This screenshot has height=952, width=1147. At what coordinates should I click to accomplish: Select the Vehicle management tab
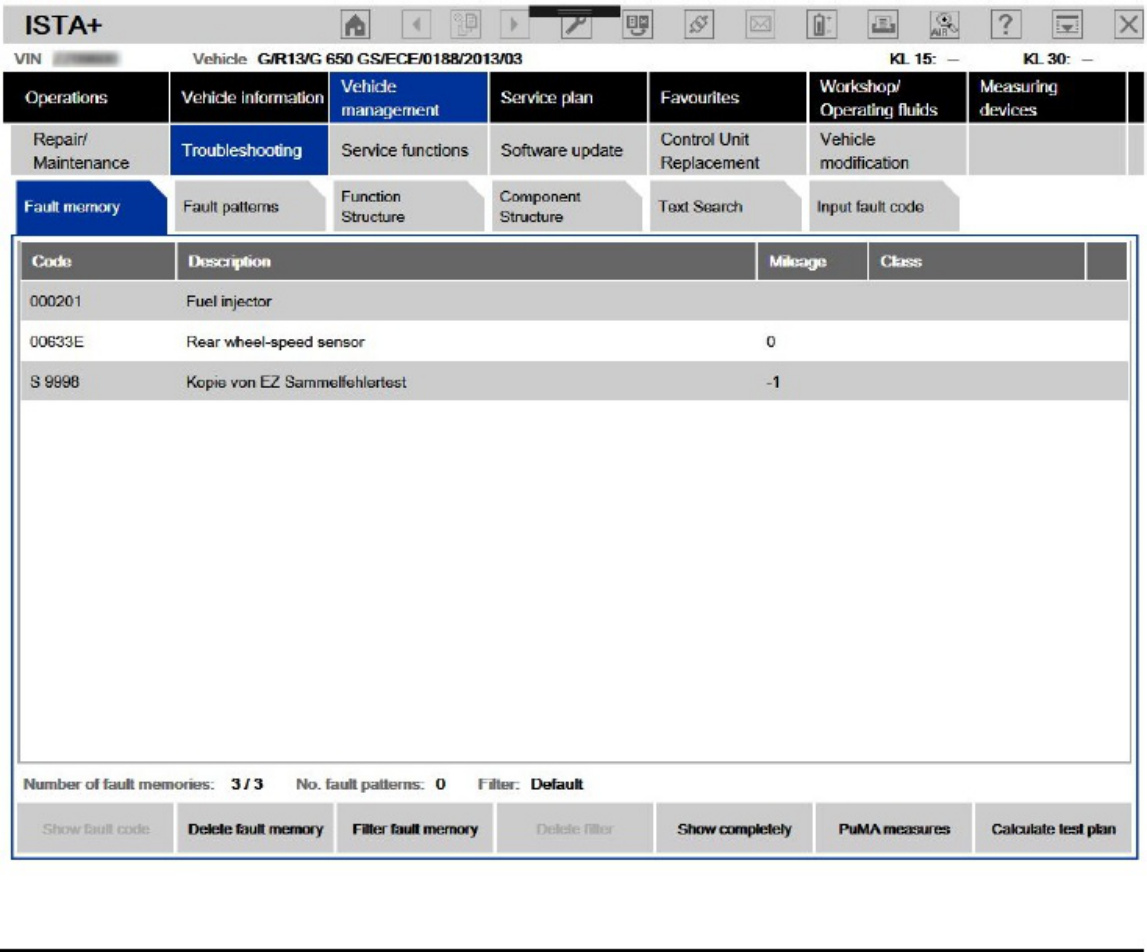tap(408, 97)
